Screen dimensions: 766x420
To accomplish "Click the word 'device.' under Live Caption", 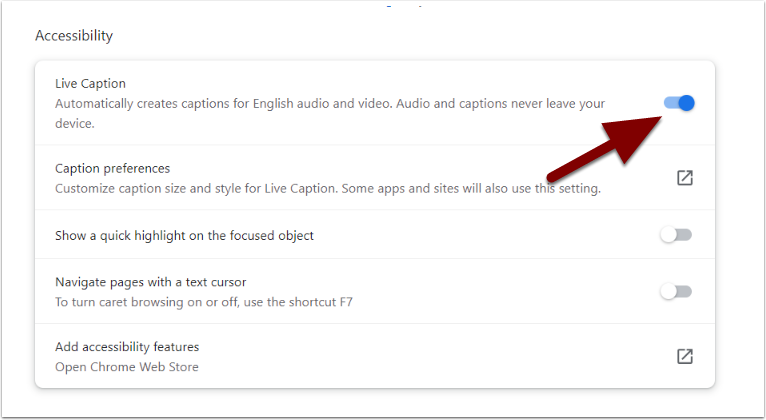I will [x=74, y=124].
